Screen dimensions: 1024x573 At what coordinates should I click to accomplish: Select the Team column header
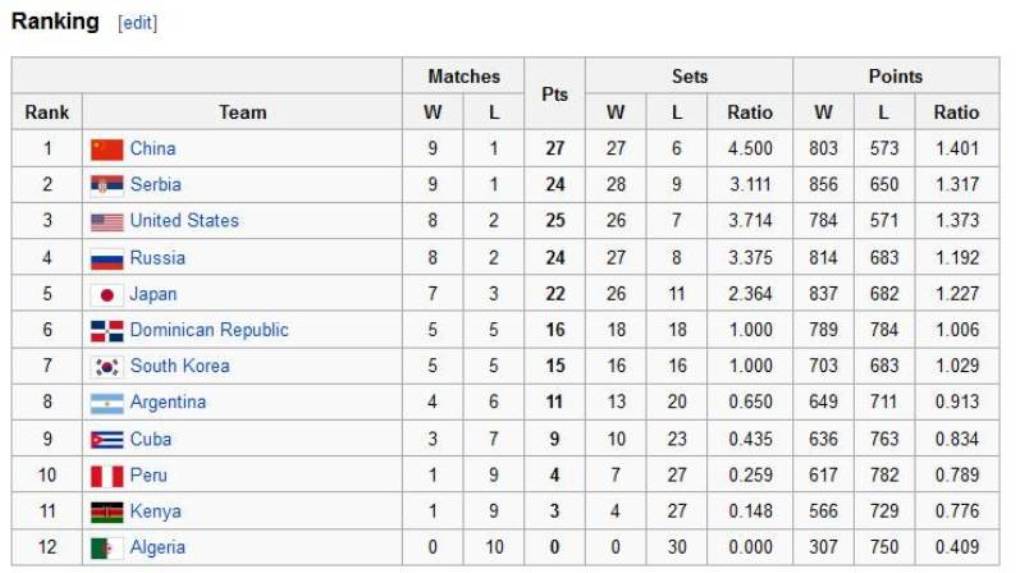242,112
